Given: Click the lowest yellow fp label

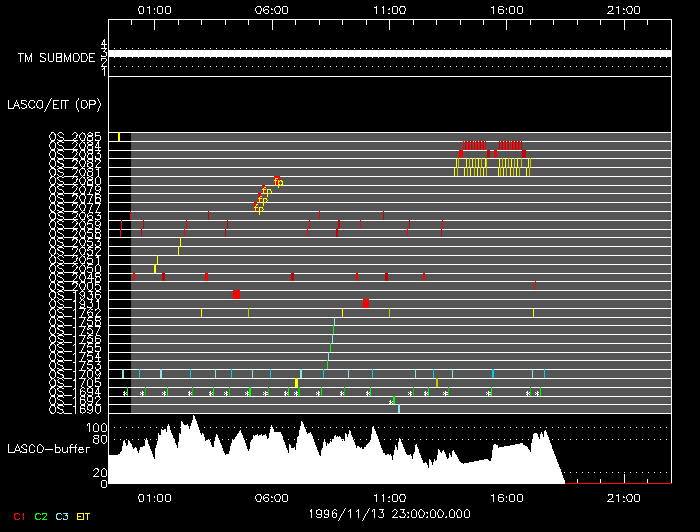Looking at the screenshot, I should (x=259, y=208).
